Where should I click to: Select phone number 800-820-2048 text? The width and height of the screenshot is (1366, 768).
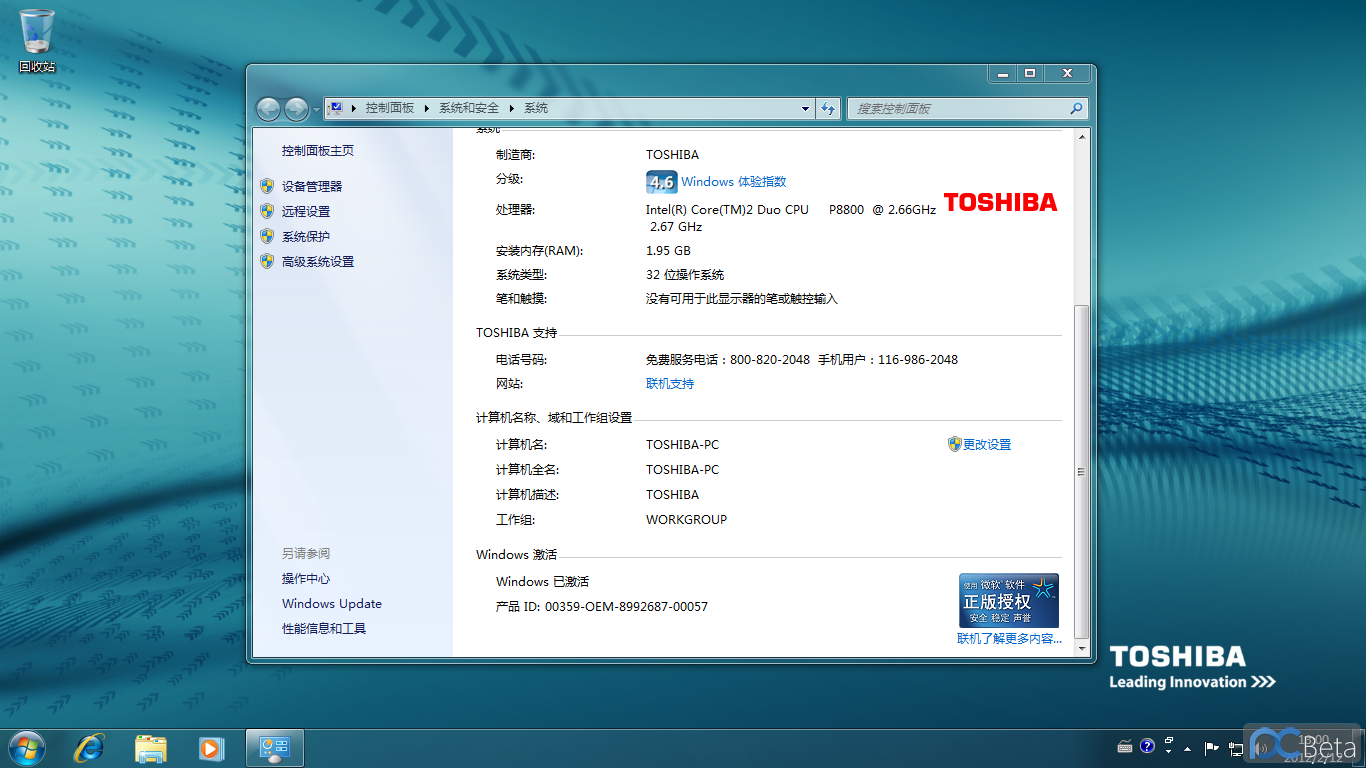770,360
